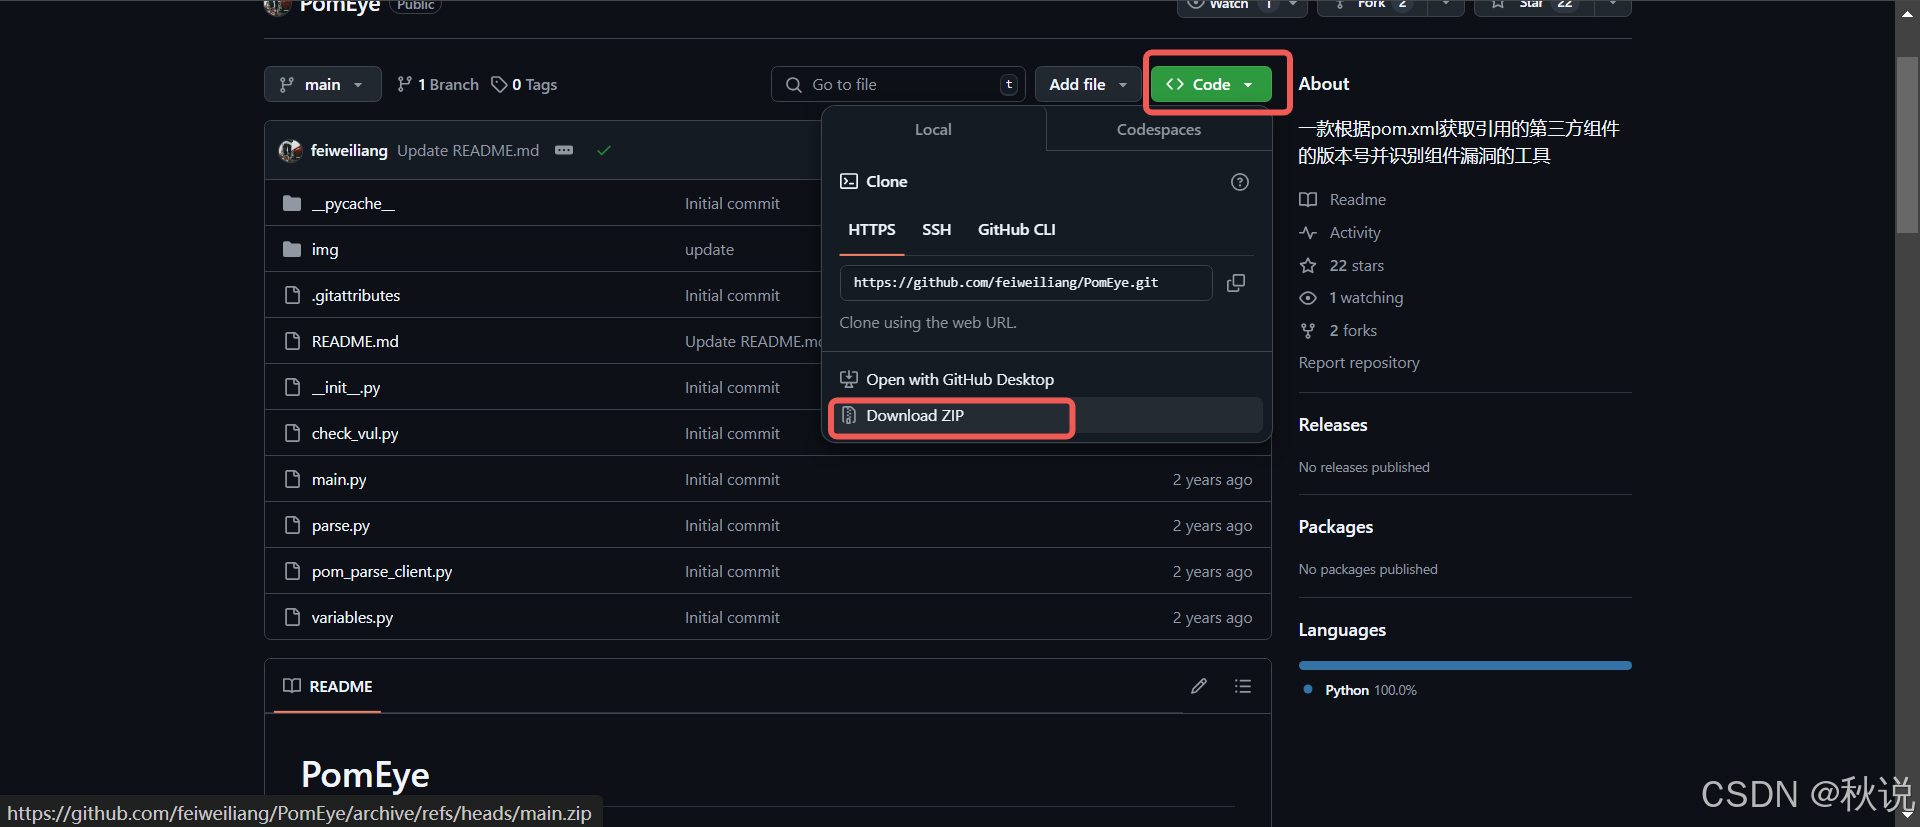The image size is (1920, 827).
Task: Click Report repository link
Action: tap(1359, 362)
